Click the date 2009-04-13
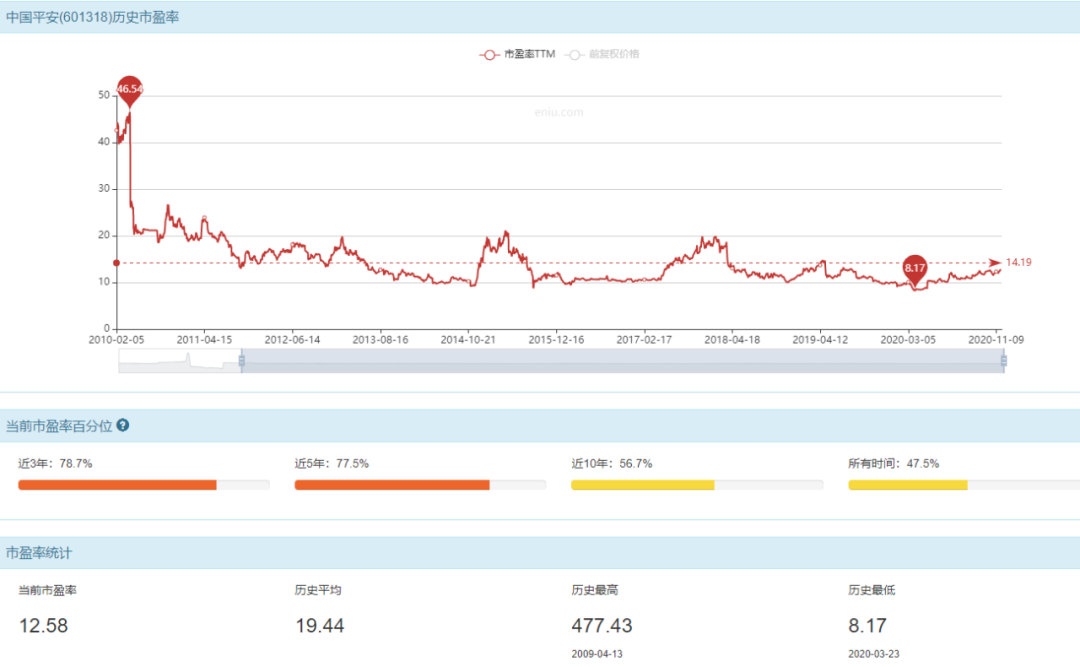This screenshot has width=1080, height=667. pyautogui.click(x=597, y=654)
